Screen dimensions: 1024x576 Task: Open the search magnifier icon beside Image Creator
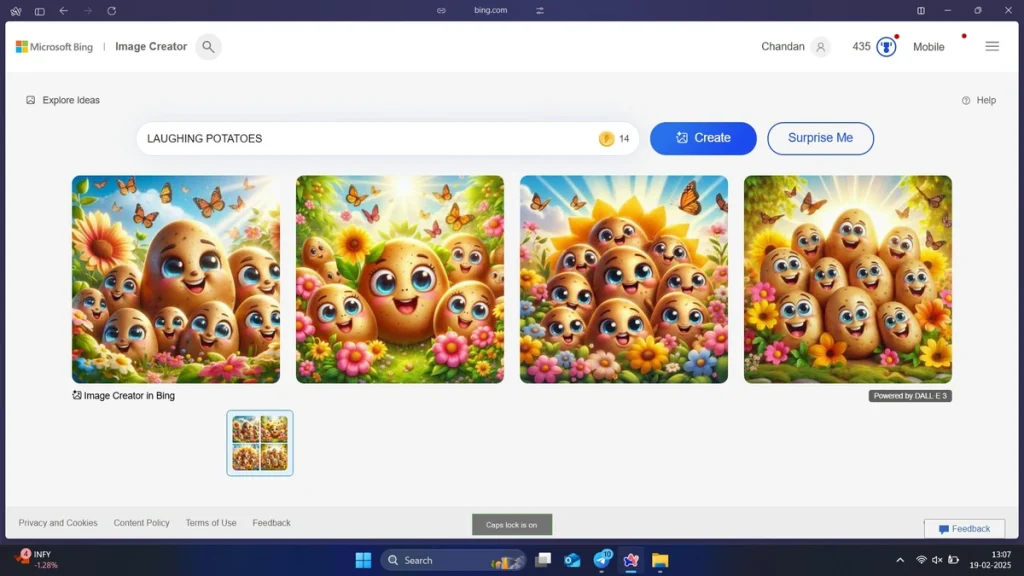(x=208, y=47)
